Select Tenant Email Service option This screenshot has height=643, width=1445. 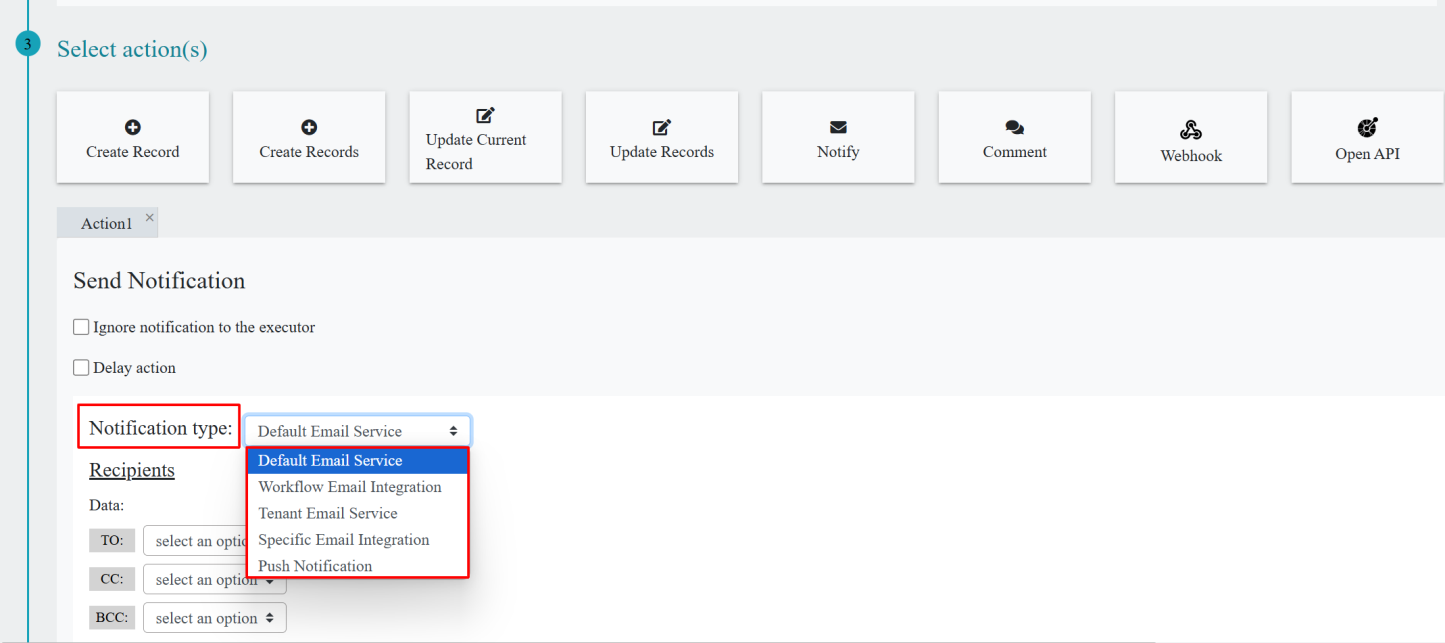click(x=358, y=513)
